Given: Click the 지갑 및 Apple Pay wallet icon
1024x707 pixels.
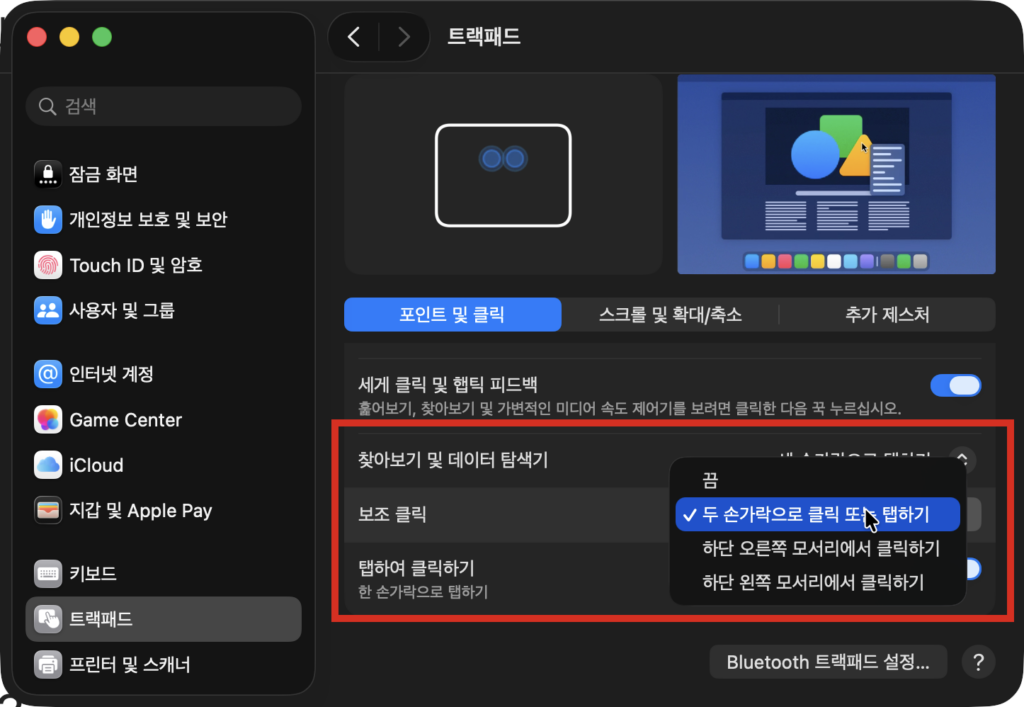Looking at the screenshot, I should coord(48,511).
